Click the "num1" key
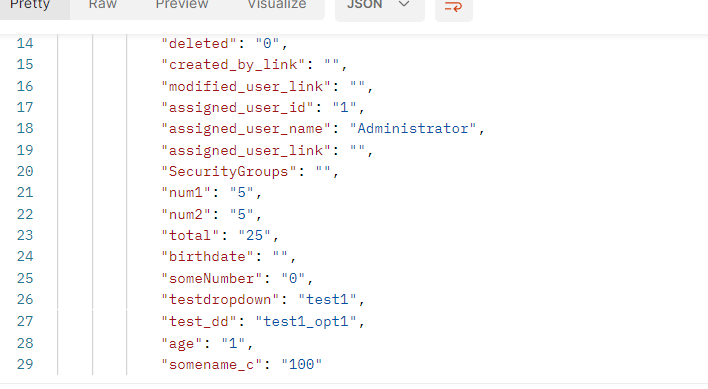Image resolution: width=708 pixels, height=389 pixels. pos(186,193)
